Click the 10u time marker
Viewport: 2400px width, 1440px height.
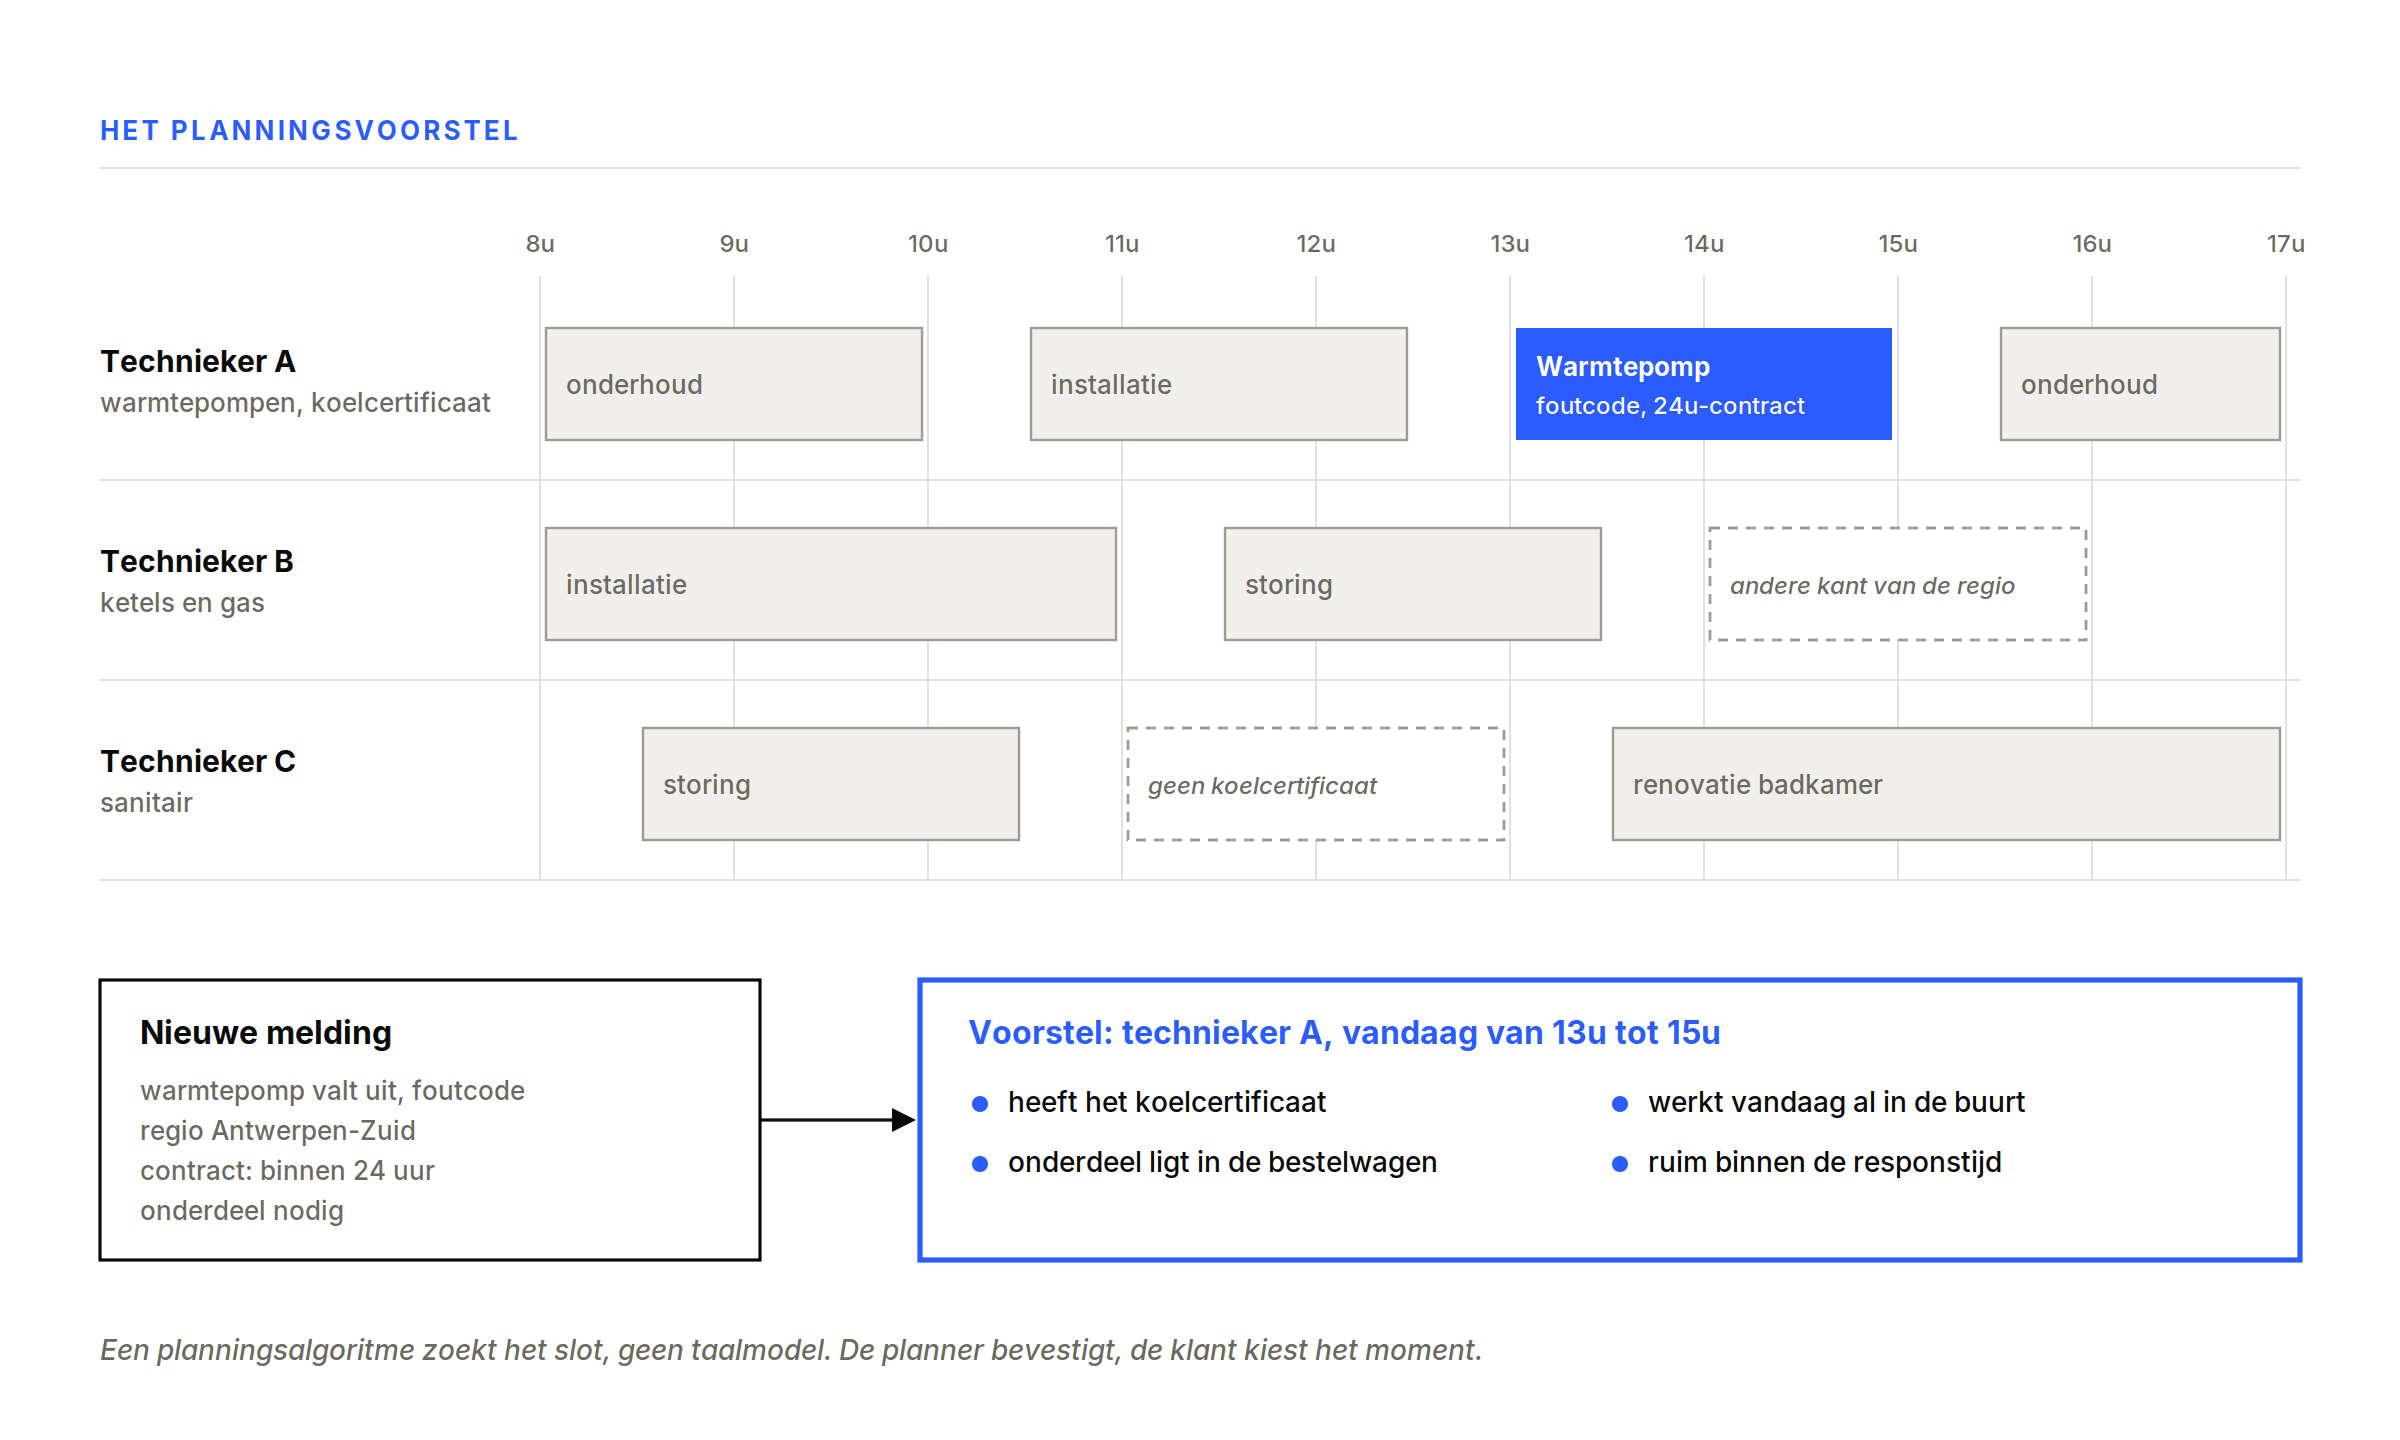tap(928, 244)
